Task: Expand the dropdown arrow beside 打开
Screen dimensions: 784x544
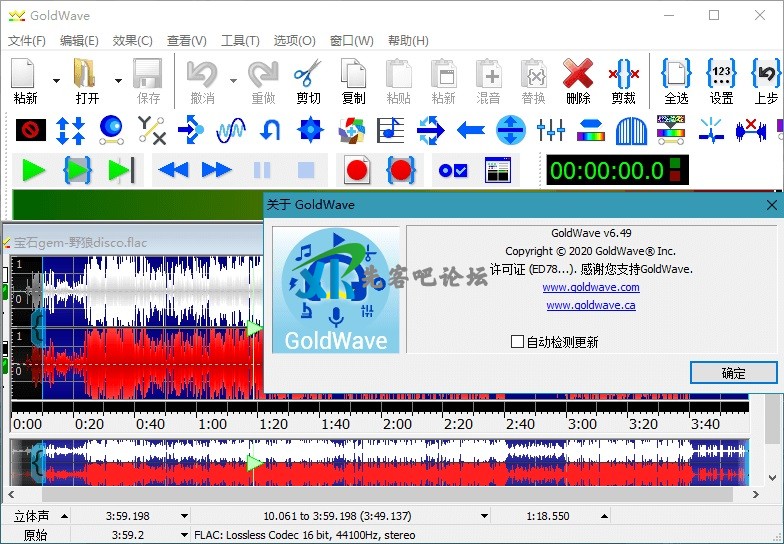Action: tap(118, 80)
